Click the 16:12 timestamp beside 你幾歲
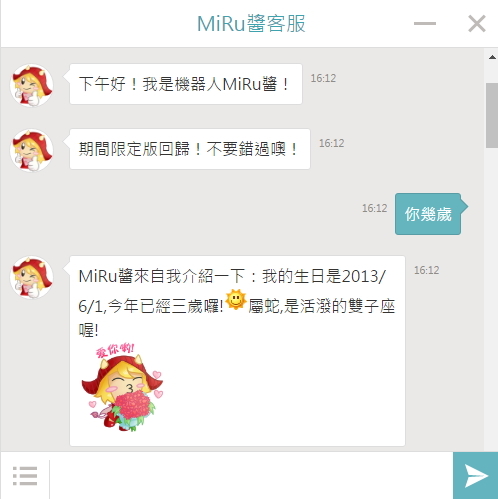Image resolution: width=498 pixels, height=499 pixels. coord(374,208)
